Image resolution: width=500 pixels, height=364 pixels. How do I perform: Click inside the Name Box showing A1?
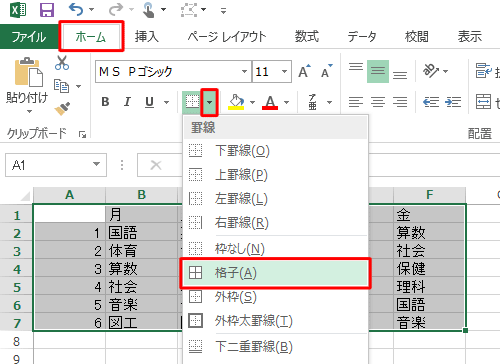pyautogui.click(x=48, y=165)
